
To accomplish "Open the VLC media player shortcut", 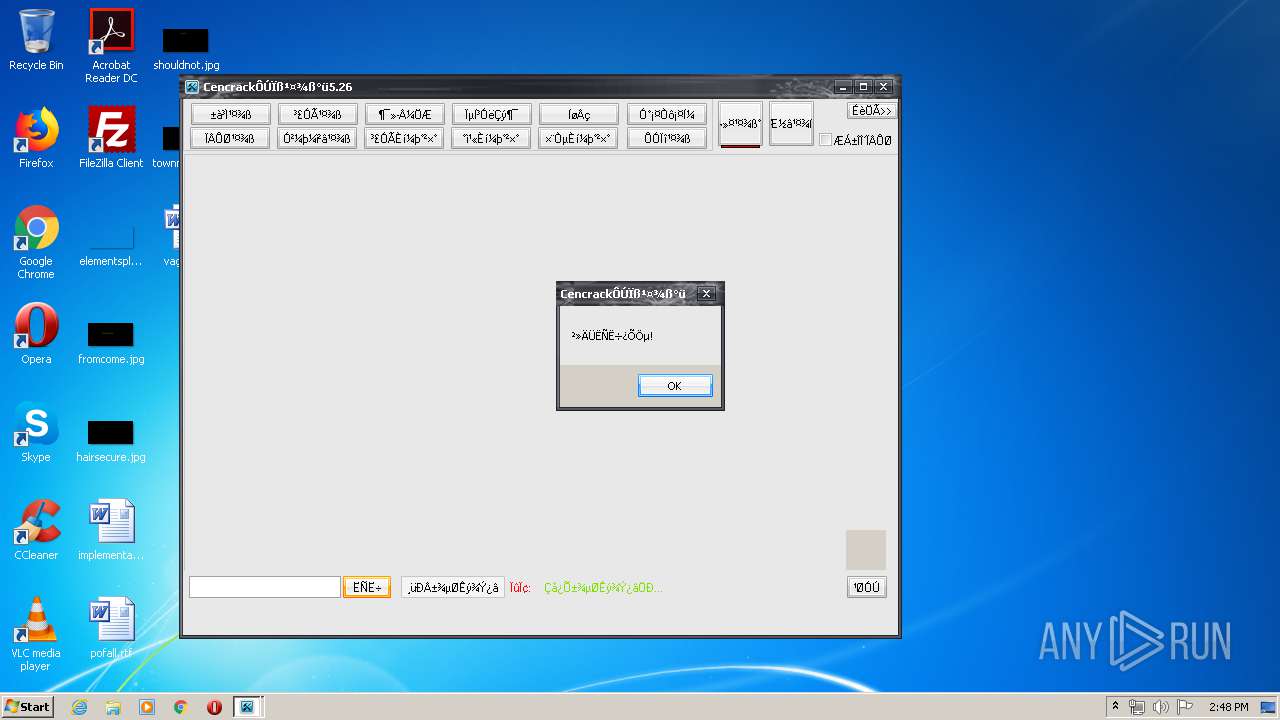I will (36, 634).
